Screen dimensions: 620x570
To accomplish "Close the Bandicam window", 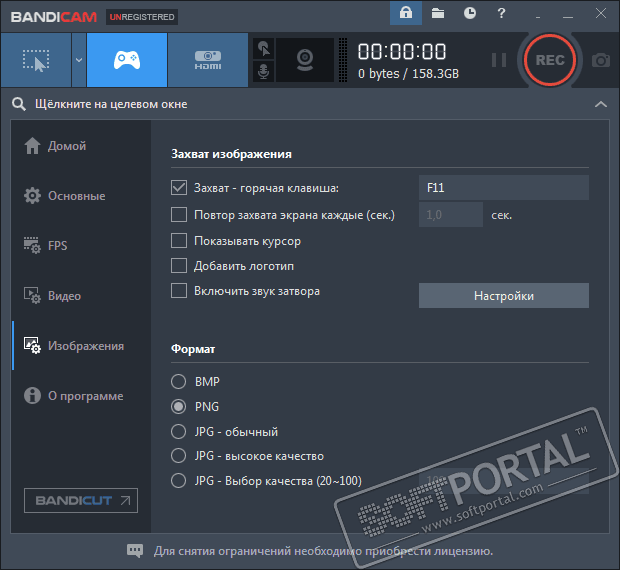I will tap(601, 13).
